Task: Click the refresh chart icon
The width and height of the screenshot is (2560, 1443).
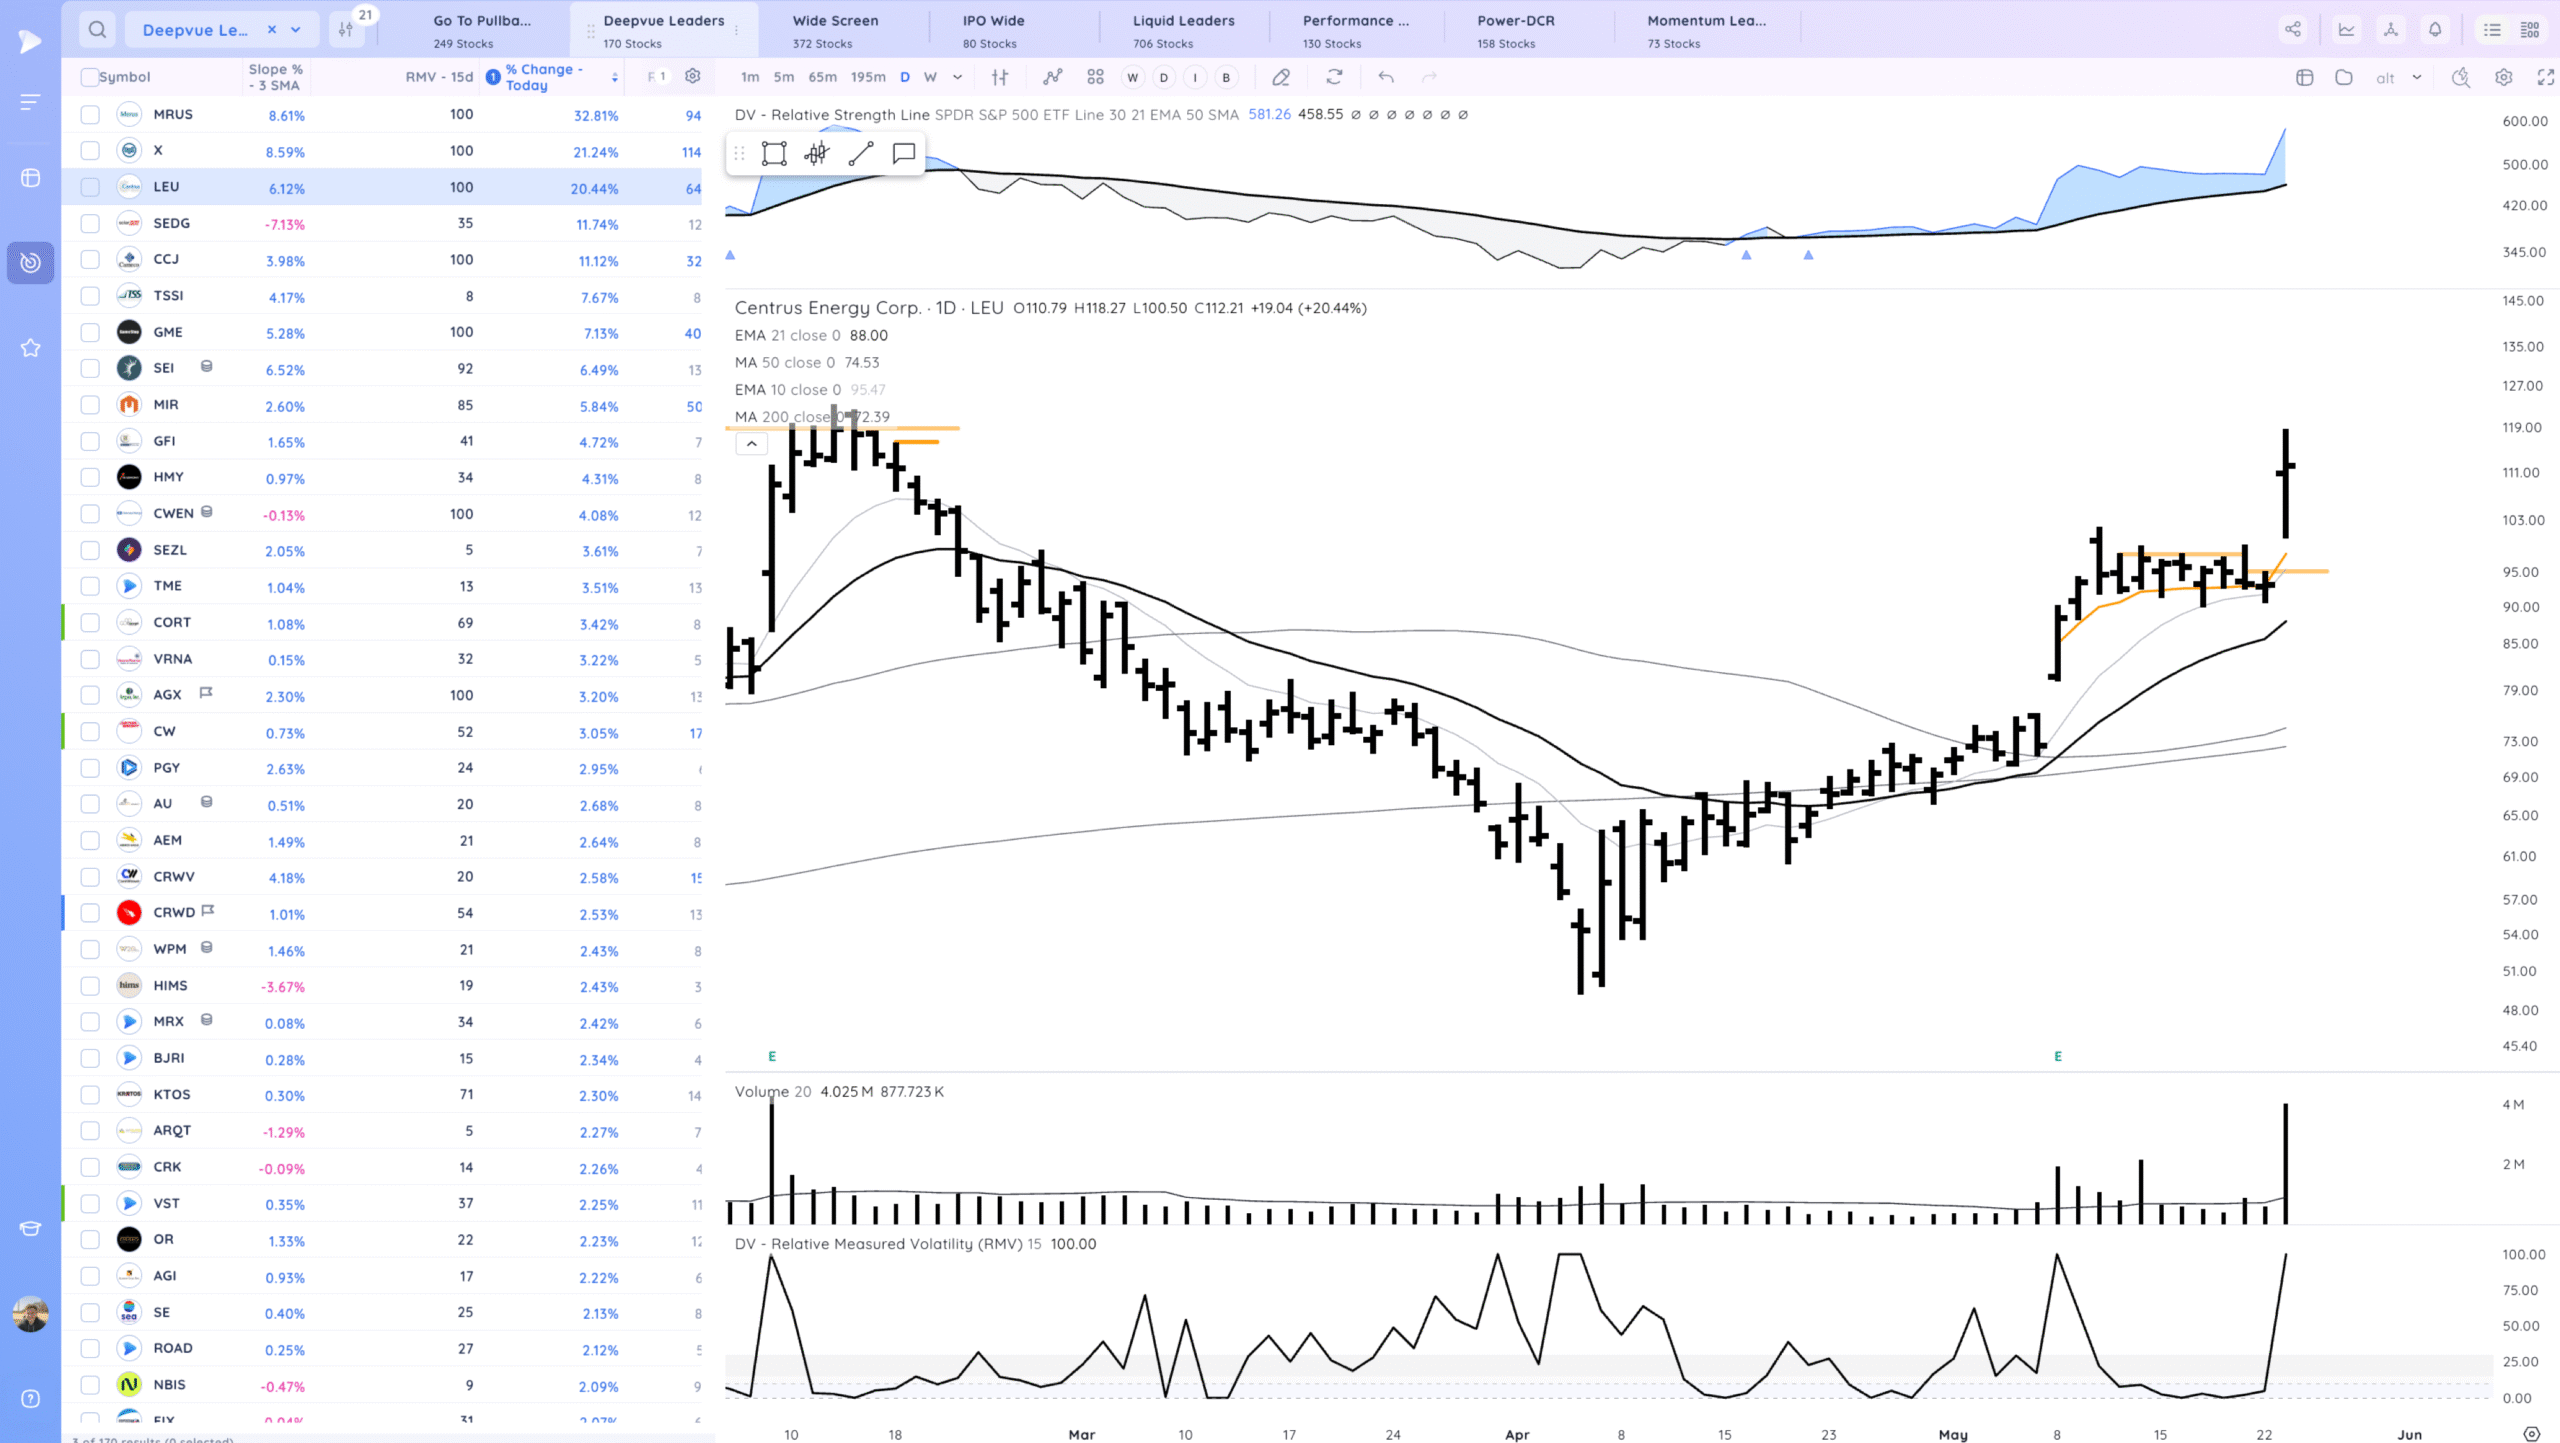Action: tap(1334, 77)
